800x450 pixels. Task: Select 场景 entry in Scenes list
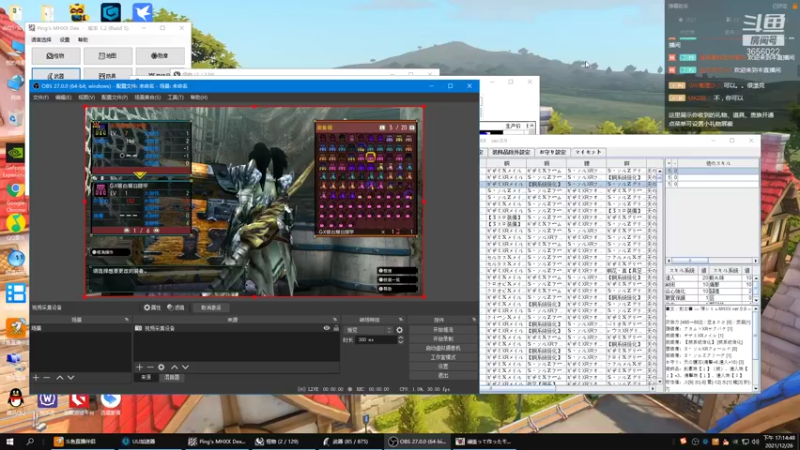80,328
